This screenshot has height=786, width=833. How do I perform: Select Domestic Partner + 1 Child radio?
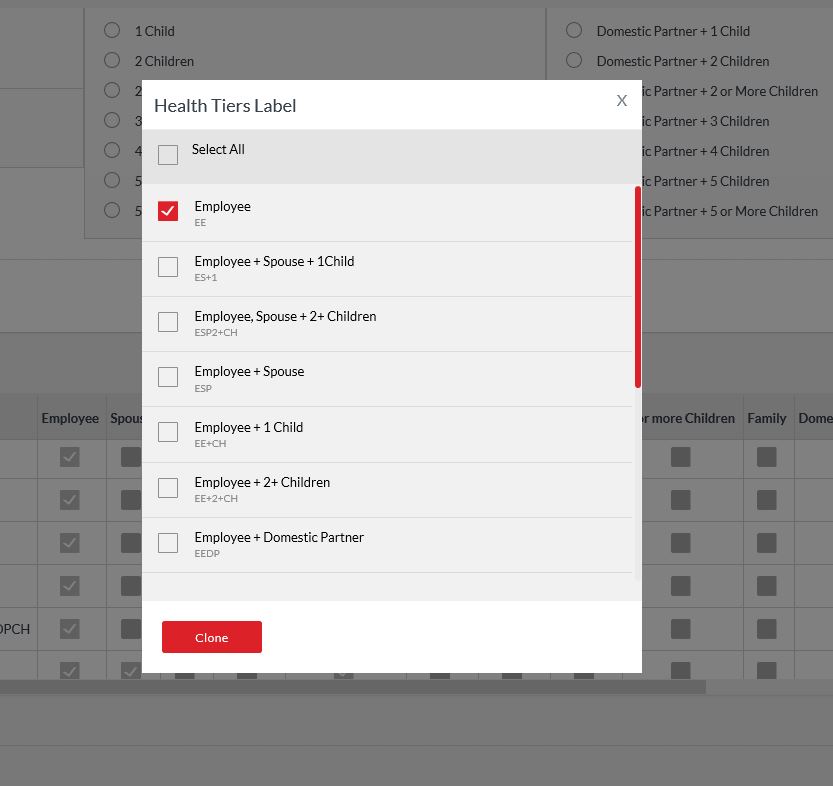574,30
